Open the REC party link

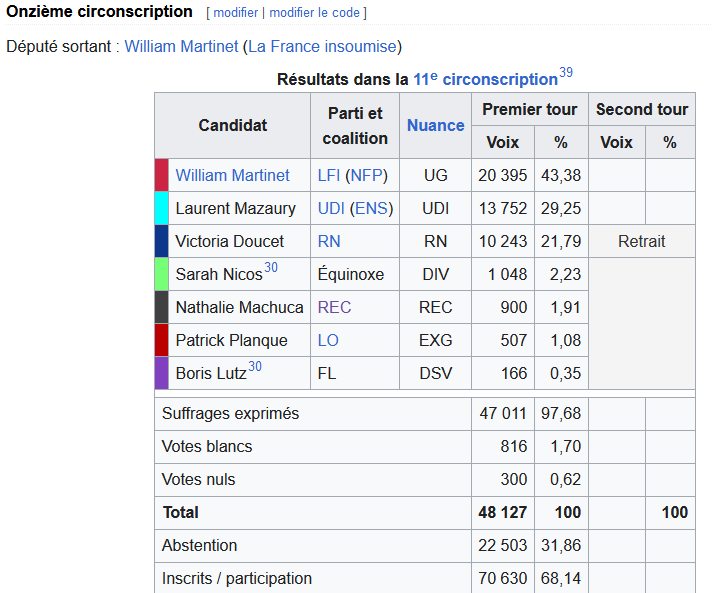tap(335, 307)
